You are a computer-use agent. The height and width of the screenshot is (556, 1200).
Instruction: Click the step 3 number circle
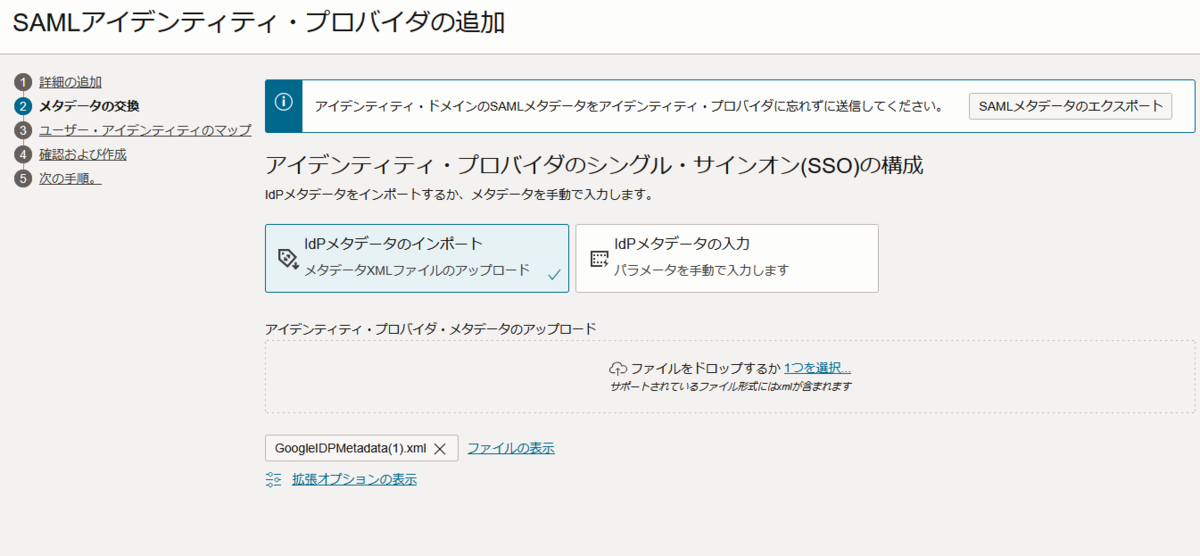23,130
